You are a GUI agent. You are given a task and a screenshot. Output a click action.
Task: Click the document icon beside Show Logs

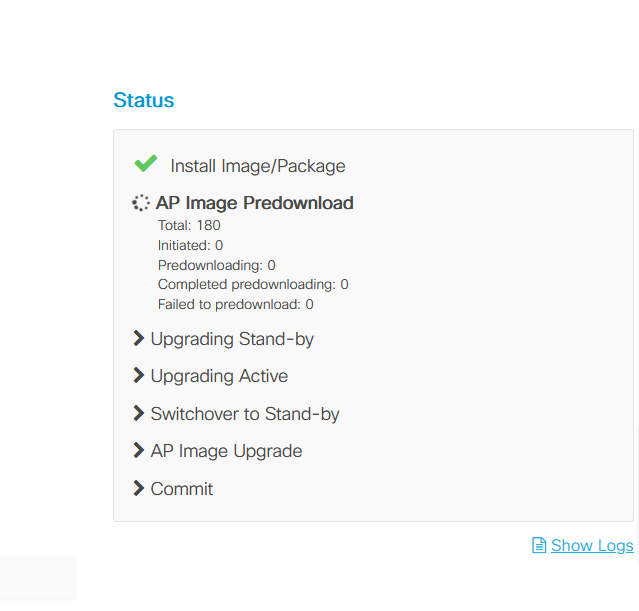click(x=539, y=545)
